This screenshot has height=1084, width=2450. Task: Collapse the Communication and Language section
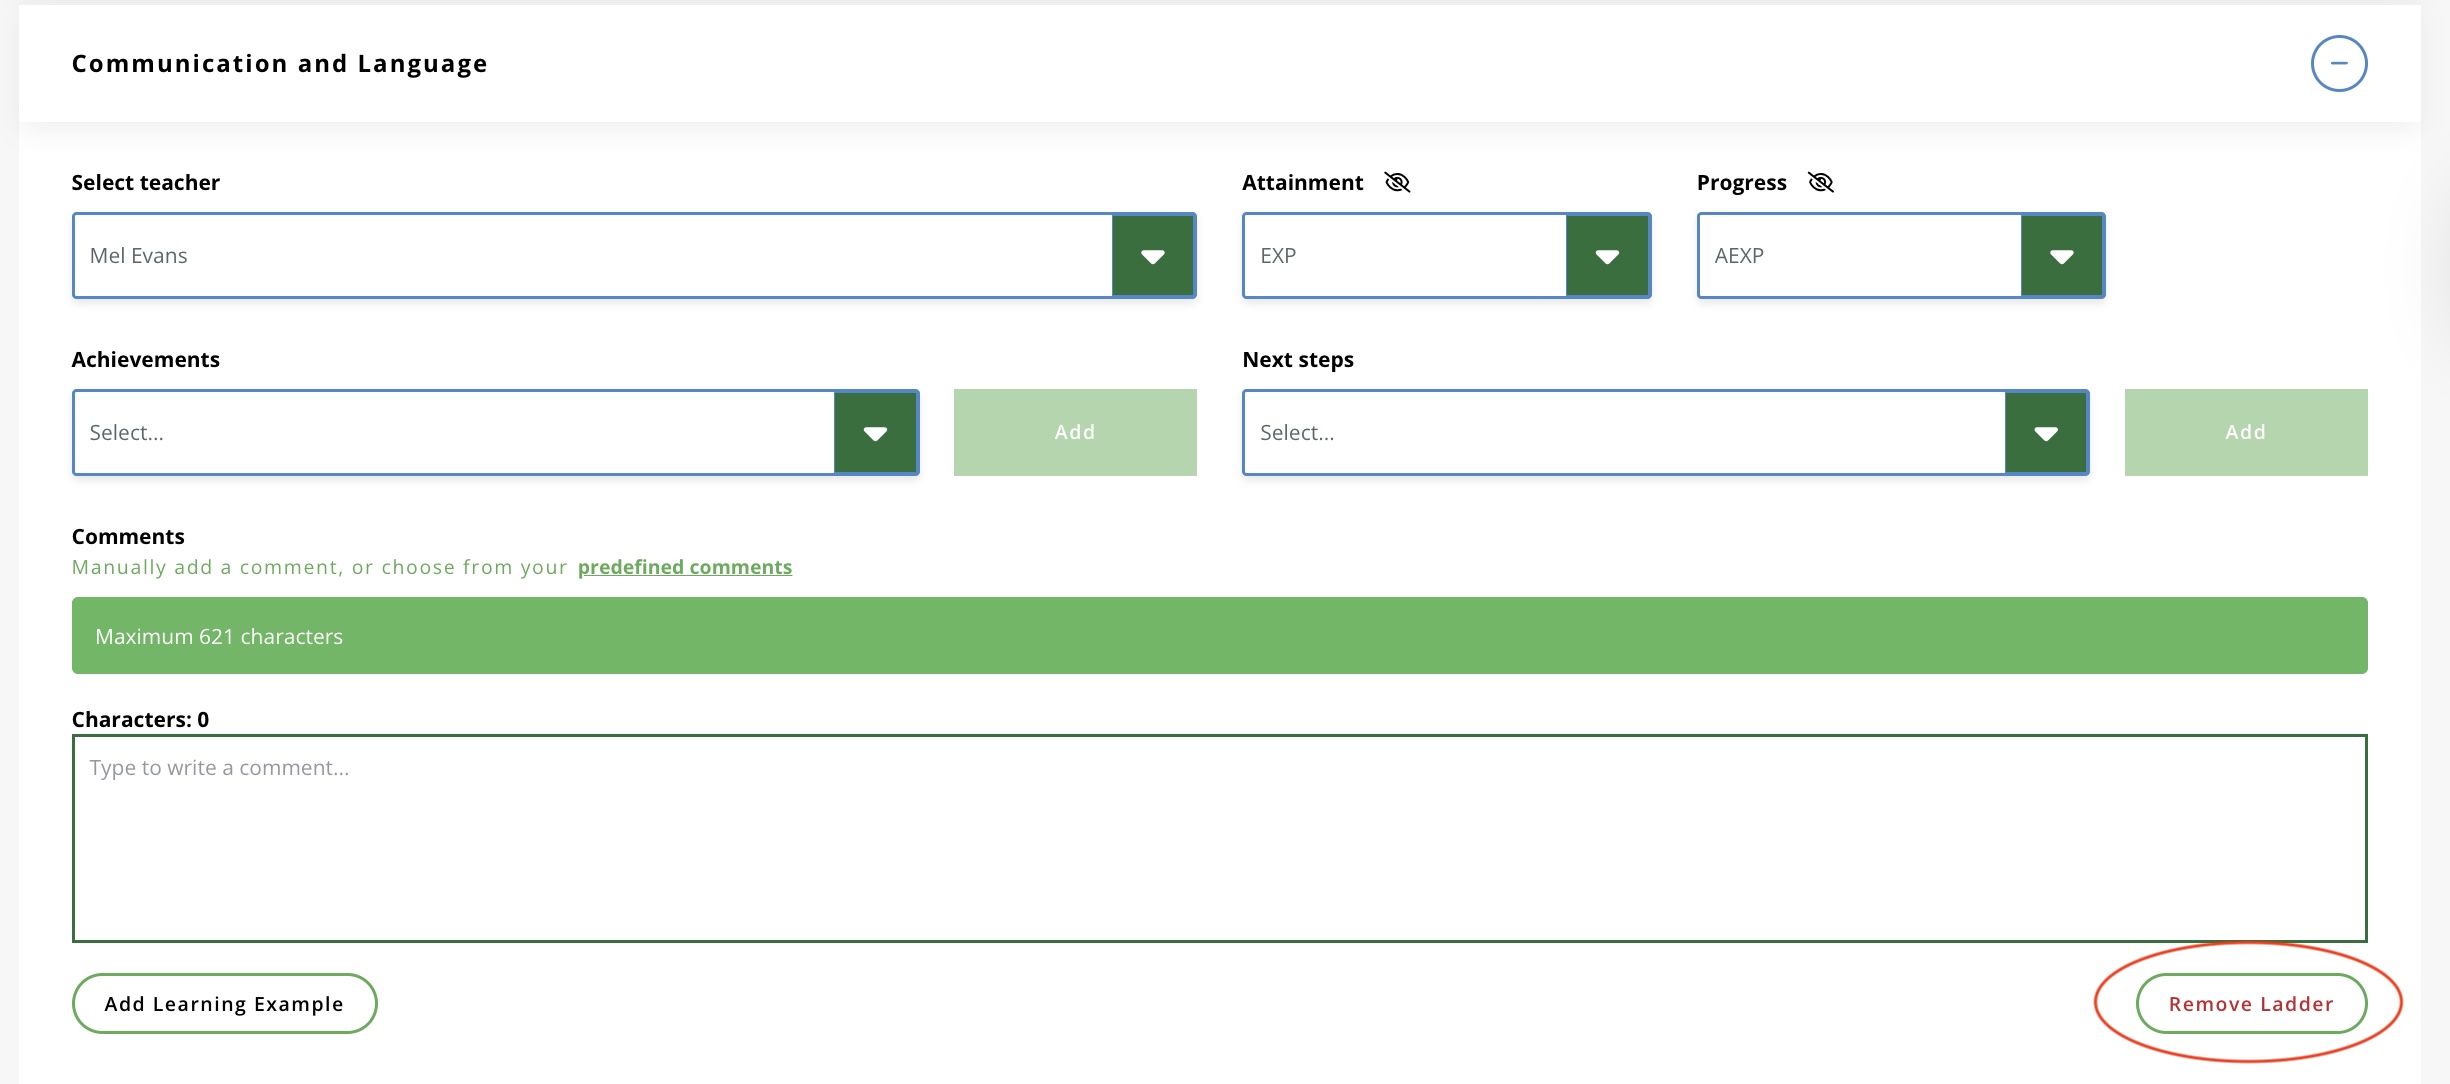(x=2338, y=64)
